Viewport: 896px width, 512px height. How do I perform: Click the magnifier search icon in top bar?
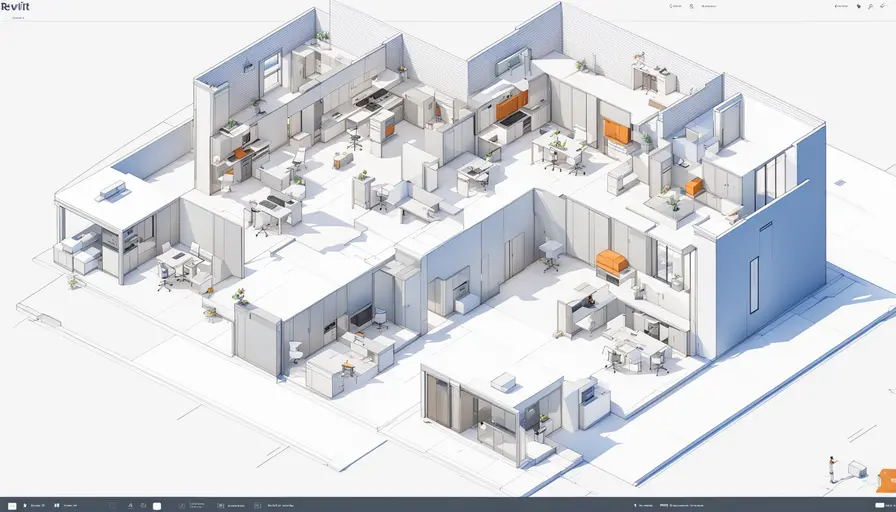click(x=871, y=6)
